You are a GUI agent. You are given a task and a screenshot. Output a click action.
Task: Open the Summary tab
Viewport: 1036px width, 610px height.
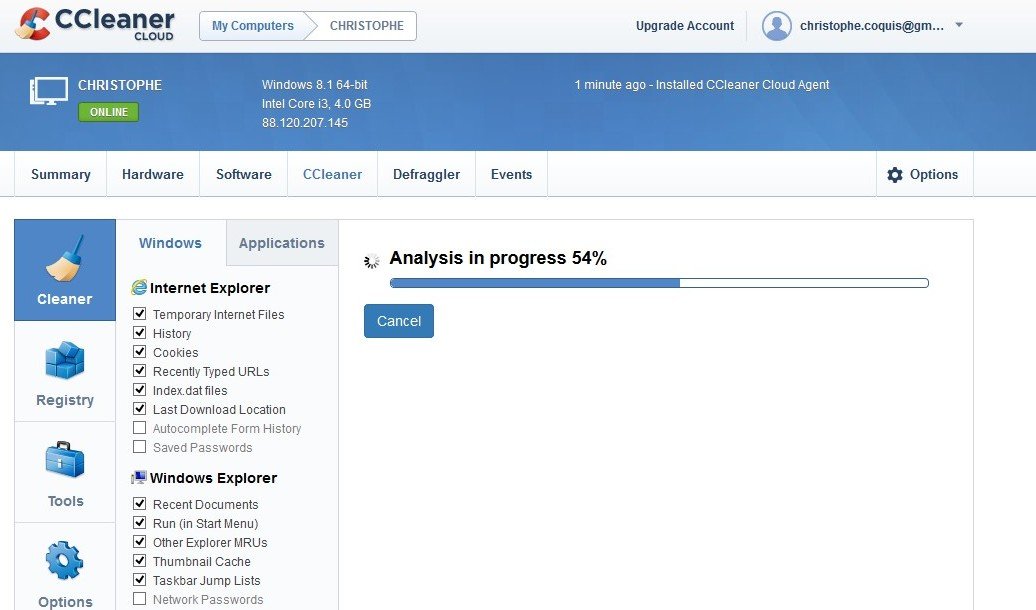(61, 174)
